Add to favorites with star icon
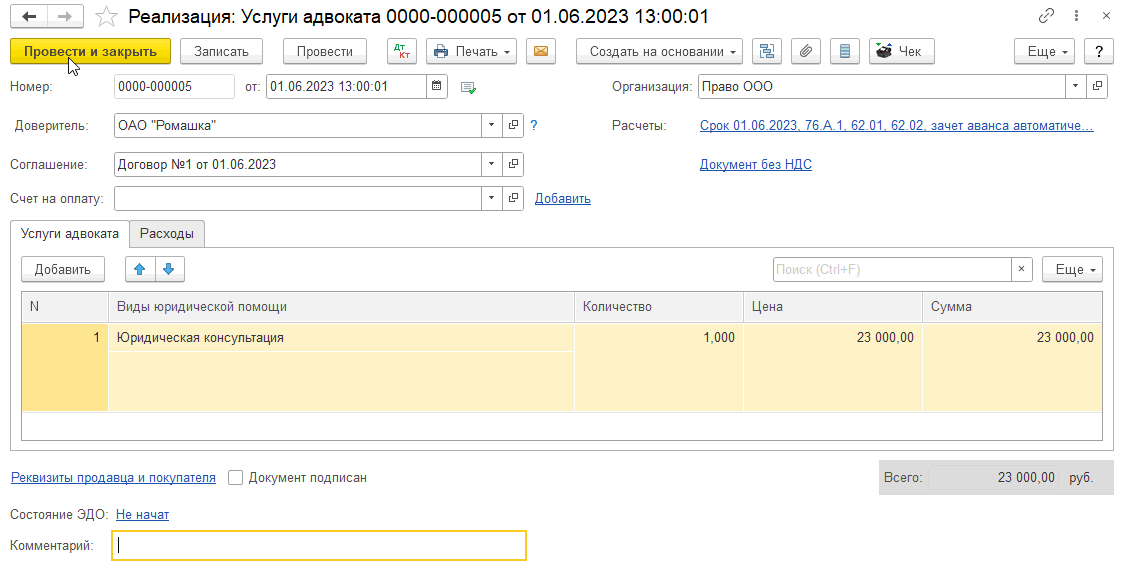This screenshot has height=565, width=1125. 105,17
